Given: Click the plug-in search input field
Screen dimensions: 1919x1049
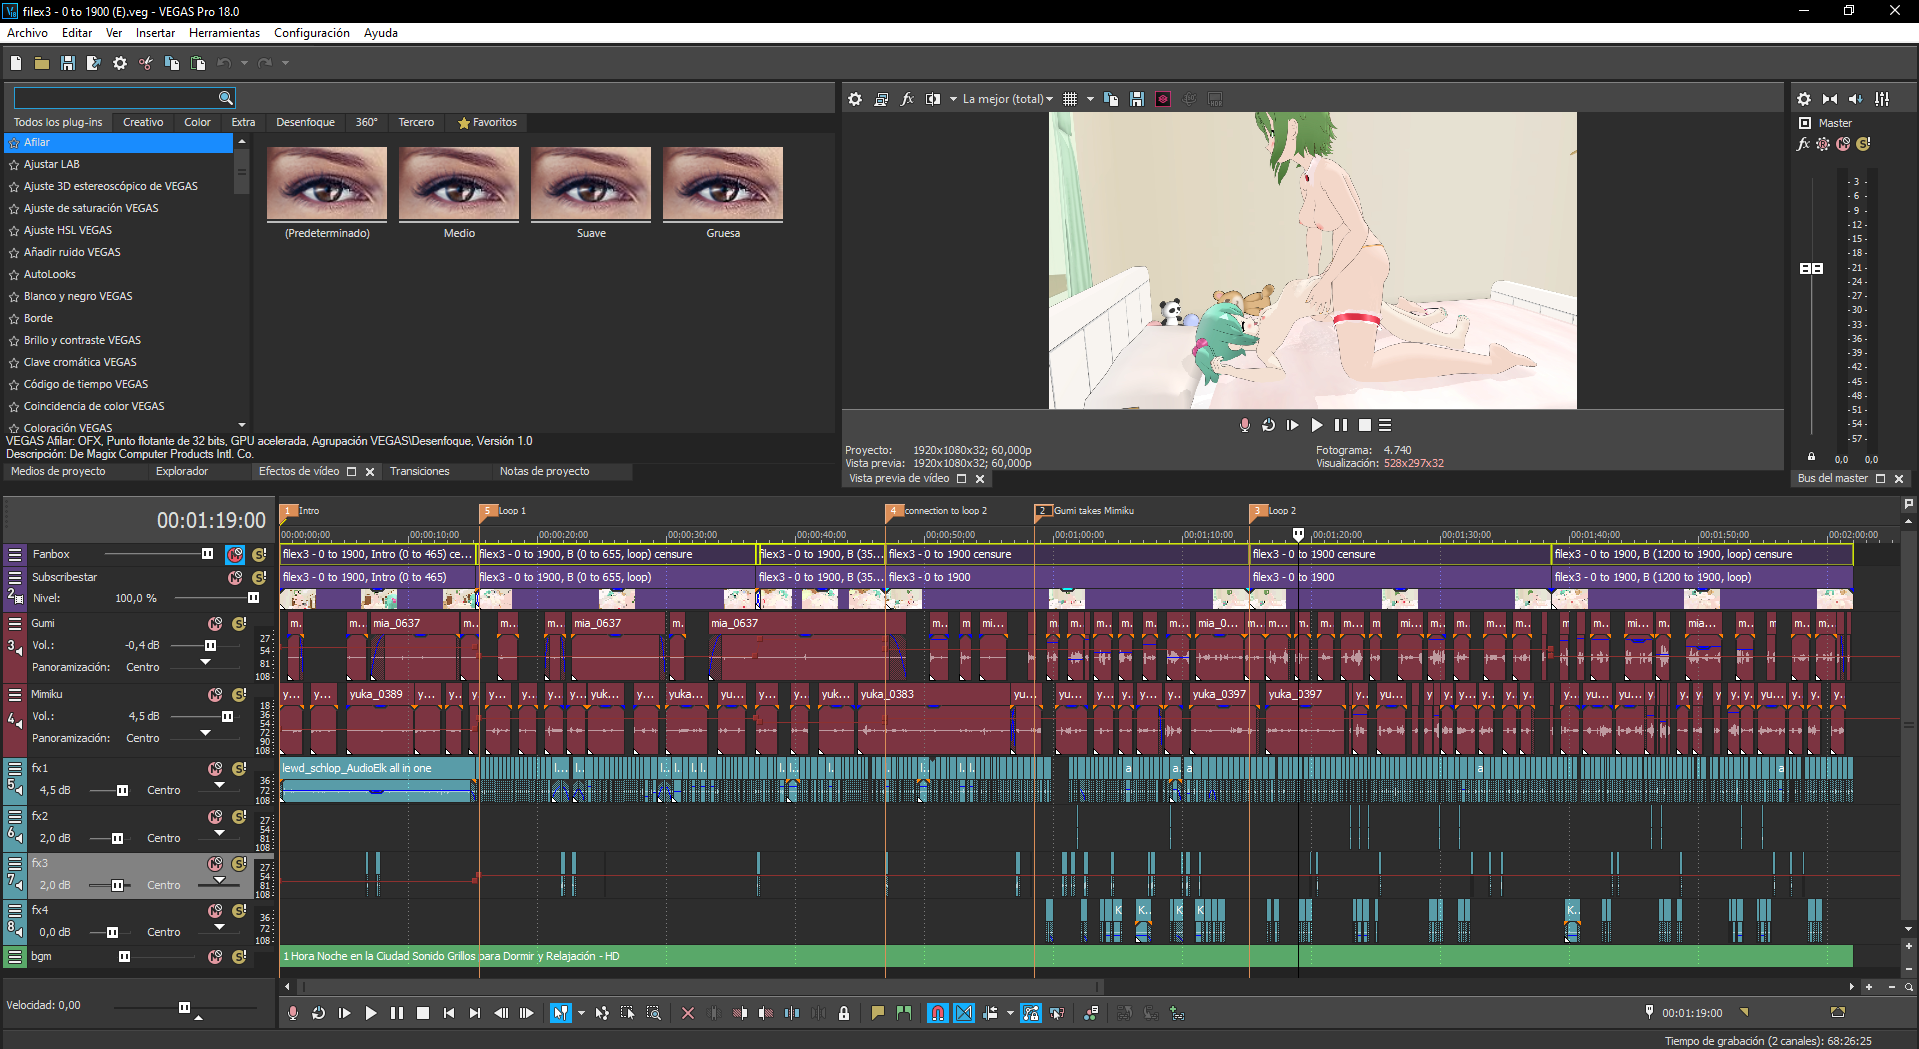Looking at the screenshot, I should 115,98.
